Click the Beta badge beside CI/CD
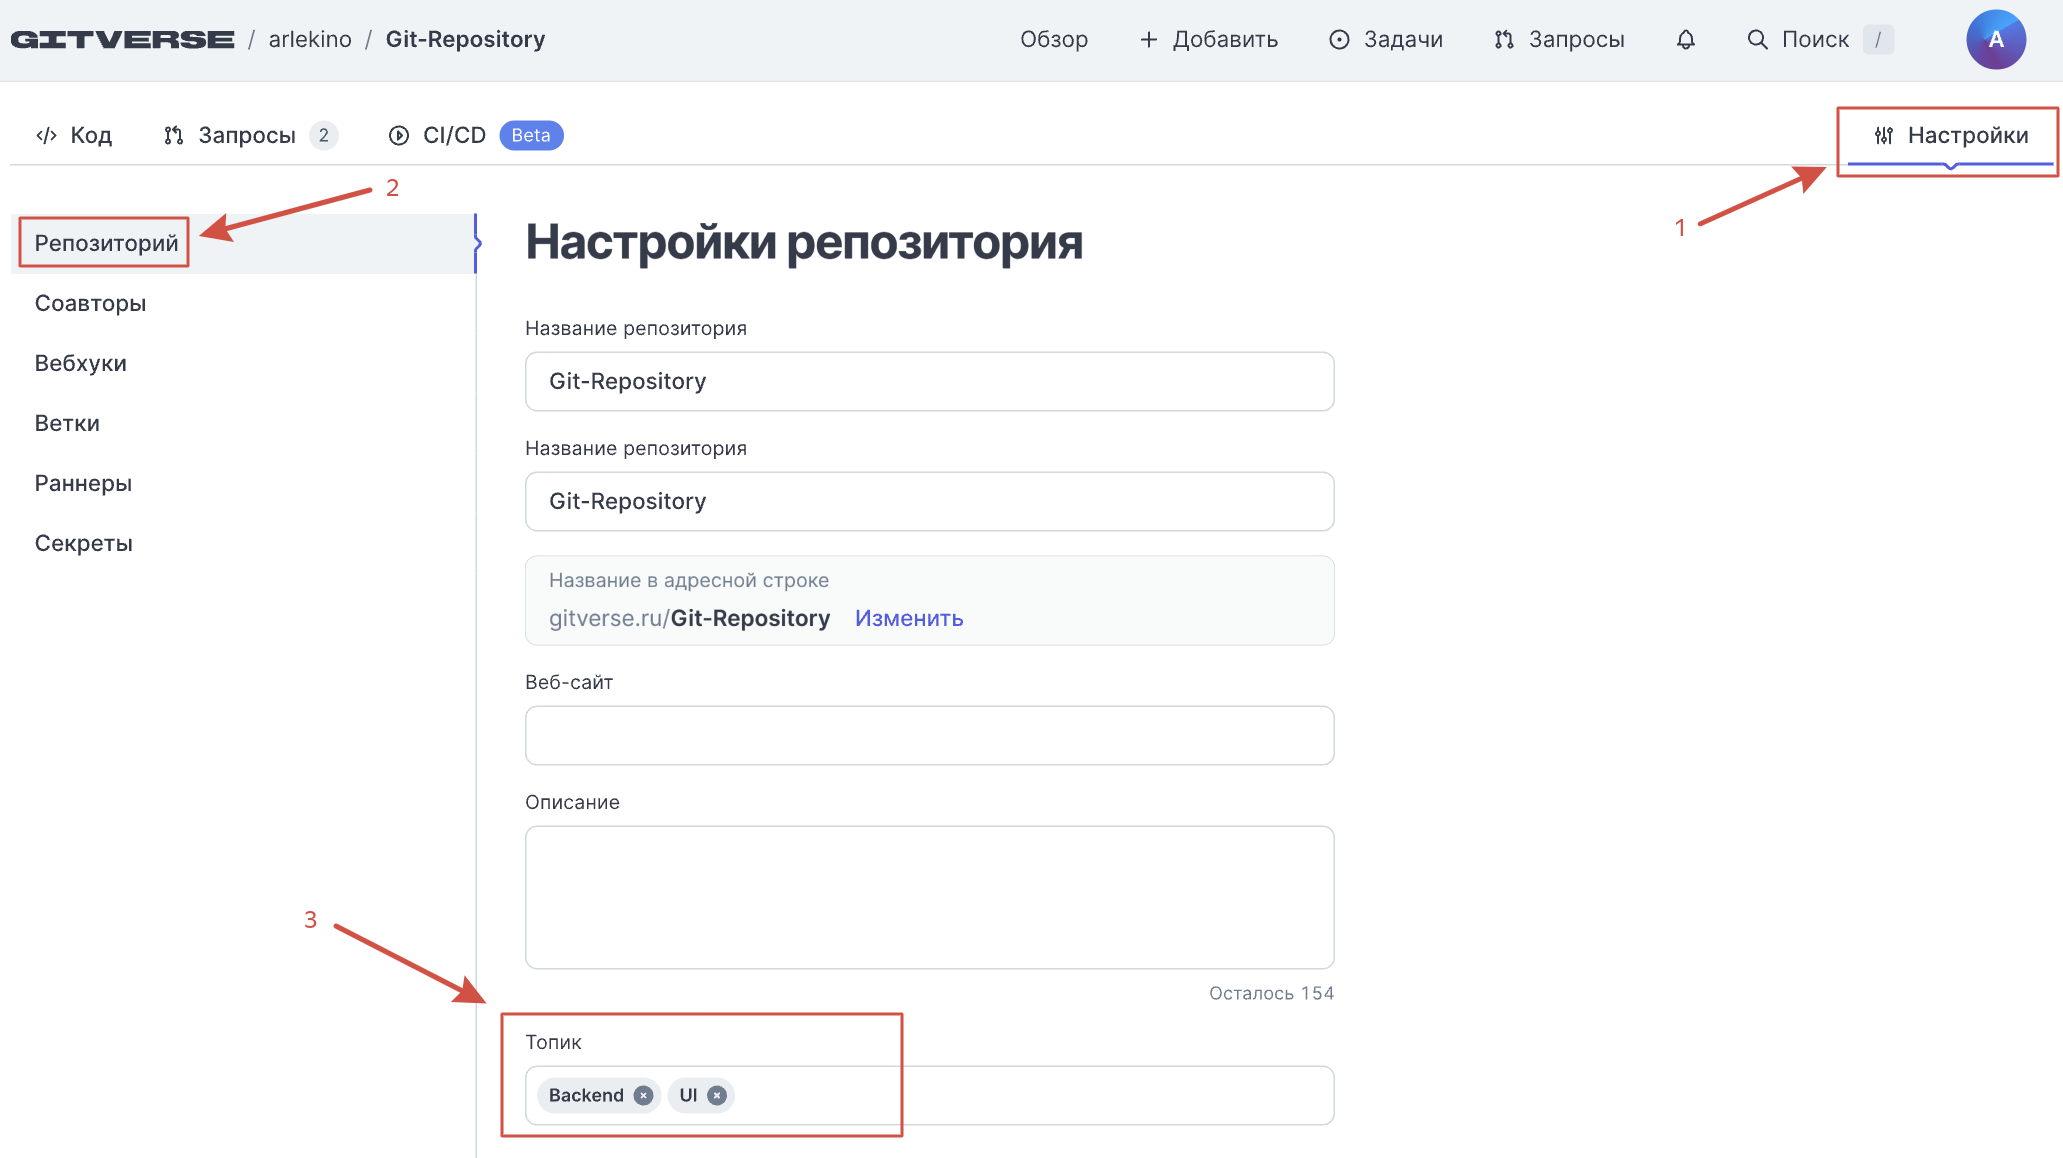This screenshot has height=1158, width=2063. coord(531,135)
